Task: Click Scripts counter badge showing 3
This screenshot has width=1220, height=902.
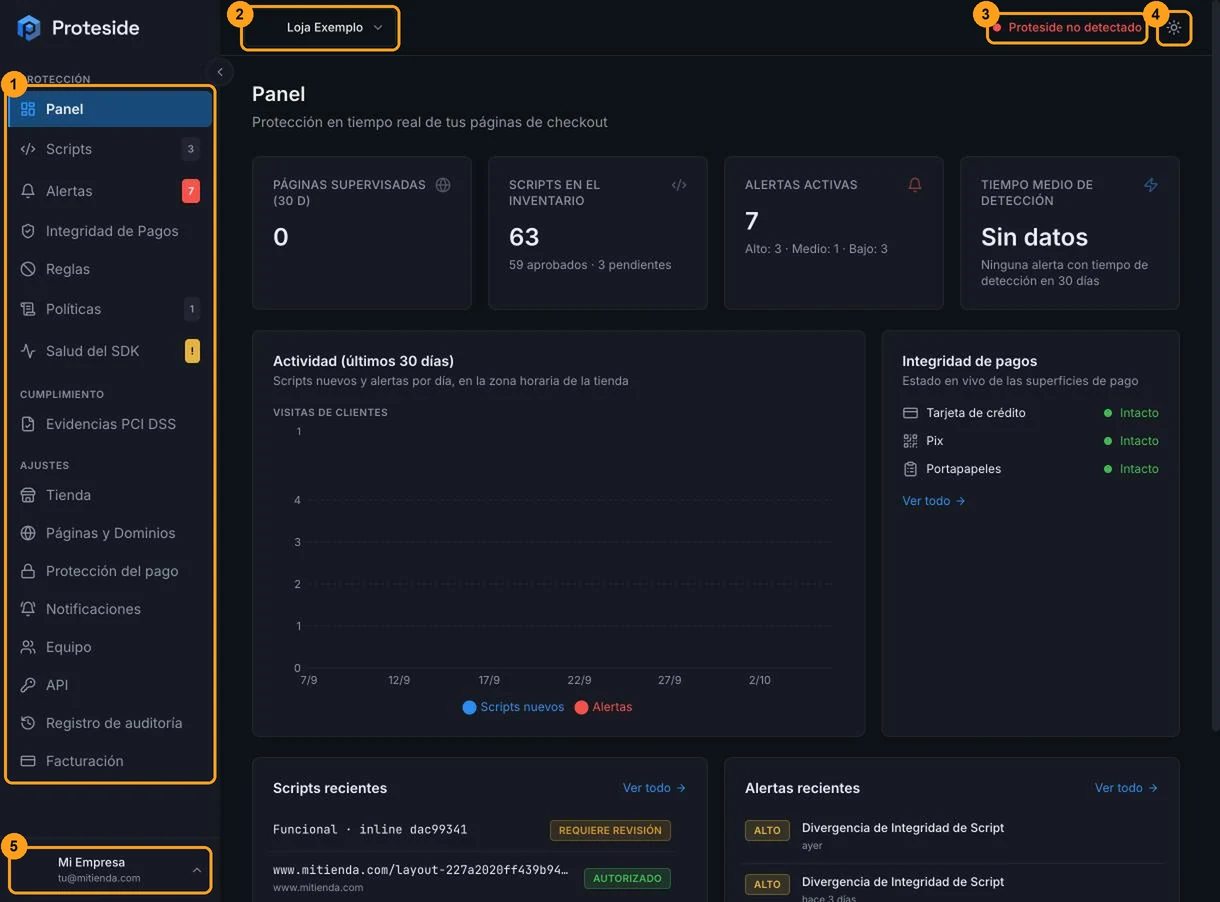Action: point(191,149)
